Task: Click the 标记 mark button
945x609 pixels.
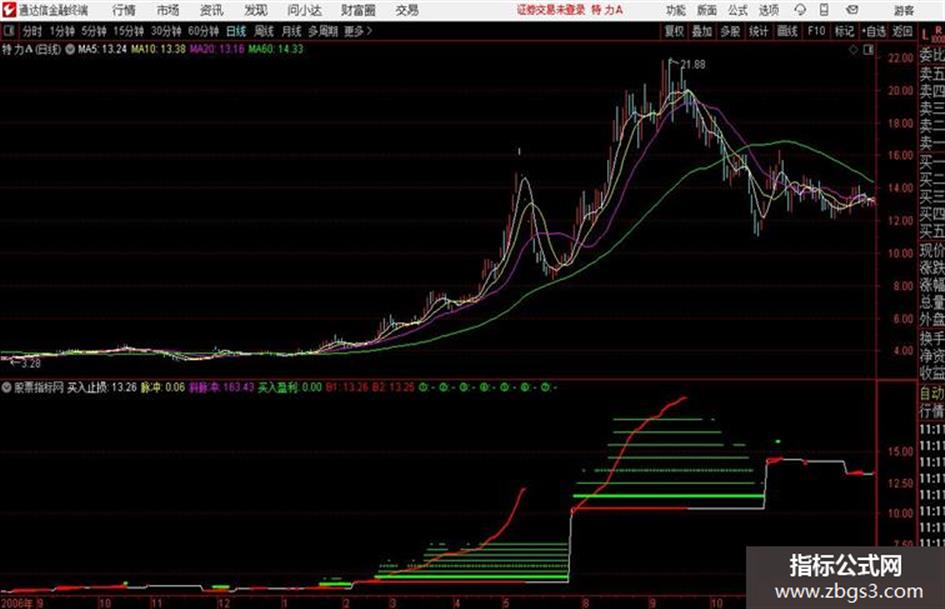Action: click(x=844, y=31)
